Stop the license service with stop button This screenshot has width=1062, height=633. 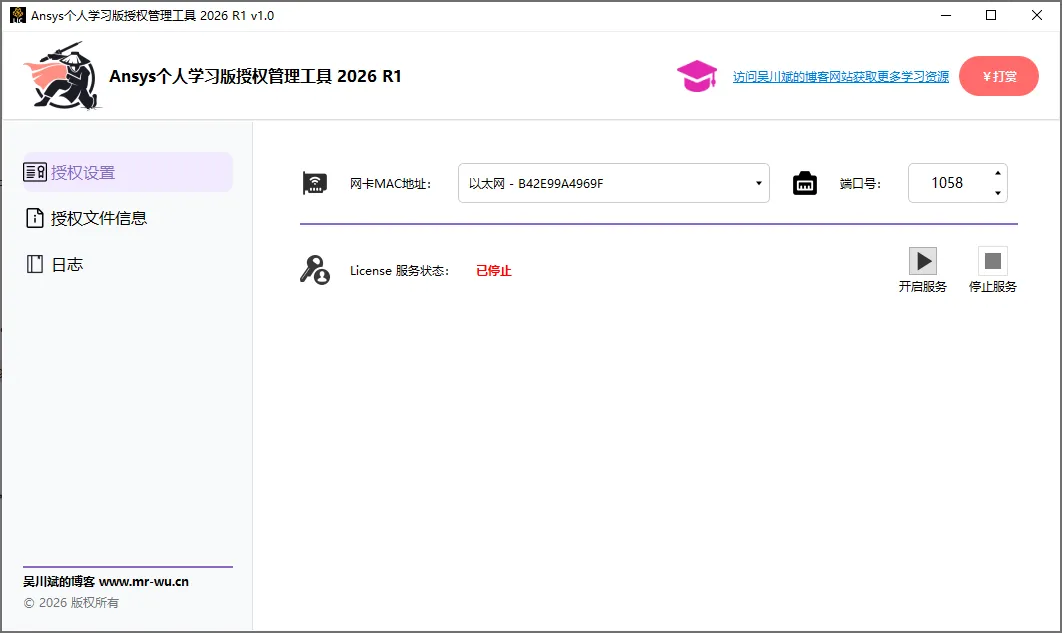tap(993, 261)
